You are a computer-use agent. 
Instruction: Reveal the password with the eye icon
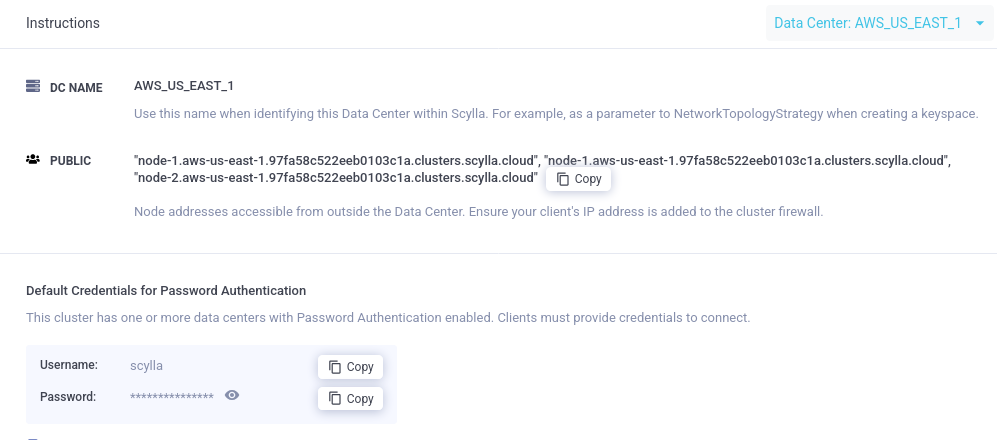(232, 395)
